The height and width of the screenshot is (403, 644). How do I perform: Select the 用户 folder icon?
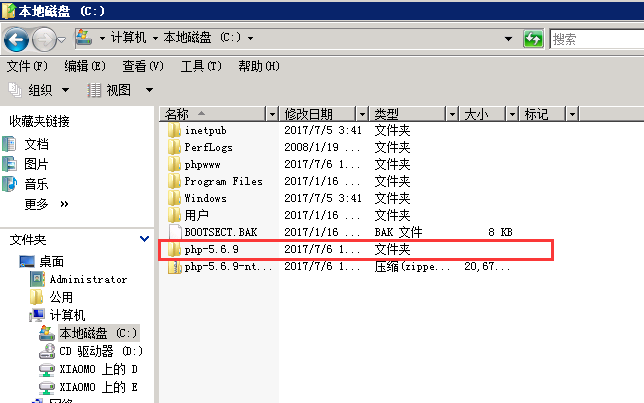(x=174, y=215)
